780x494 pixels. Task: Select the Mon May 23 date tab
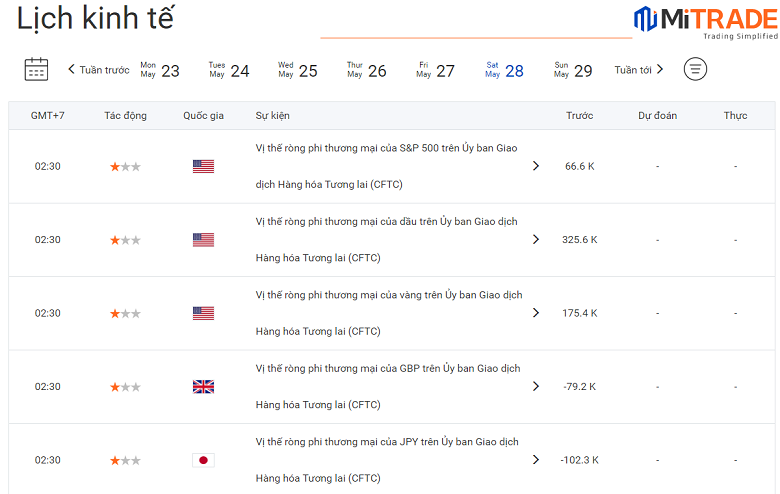click(x=160, y=70)
